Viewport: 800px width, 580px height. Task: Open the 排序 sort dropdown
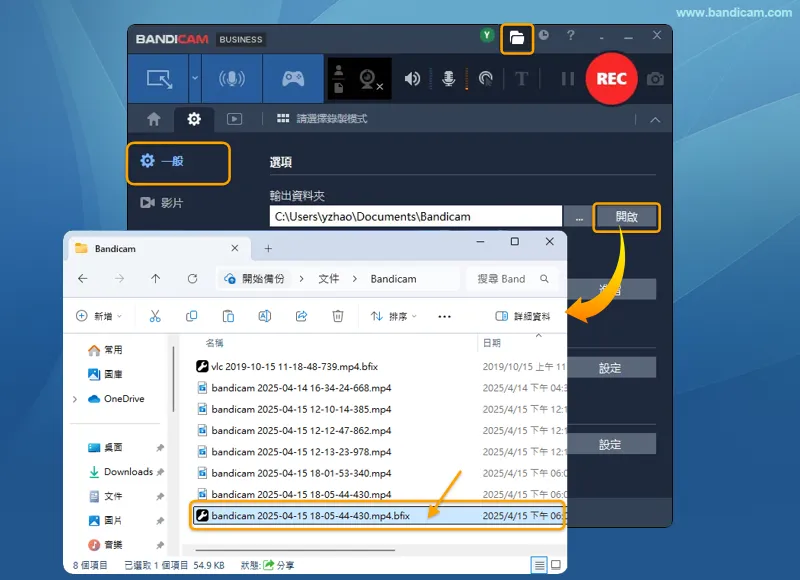(x=393, y=316)
